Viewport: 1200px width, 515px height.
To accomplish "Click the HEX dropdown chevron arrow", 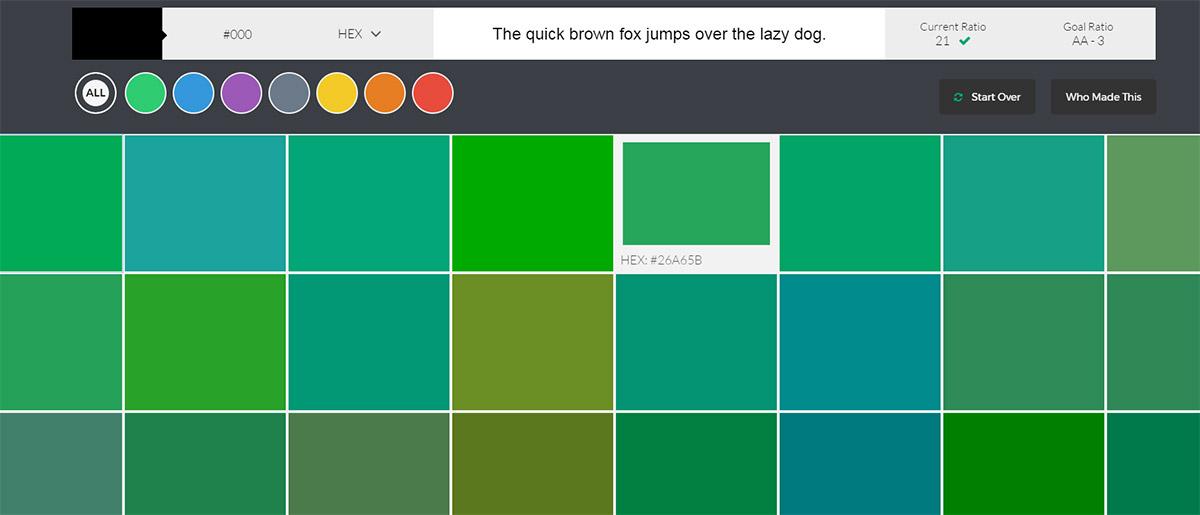I will (376, 34).
